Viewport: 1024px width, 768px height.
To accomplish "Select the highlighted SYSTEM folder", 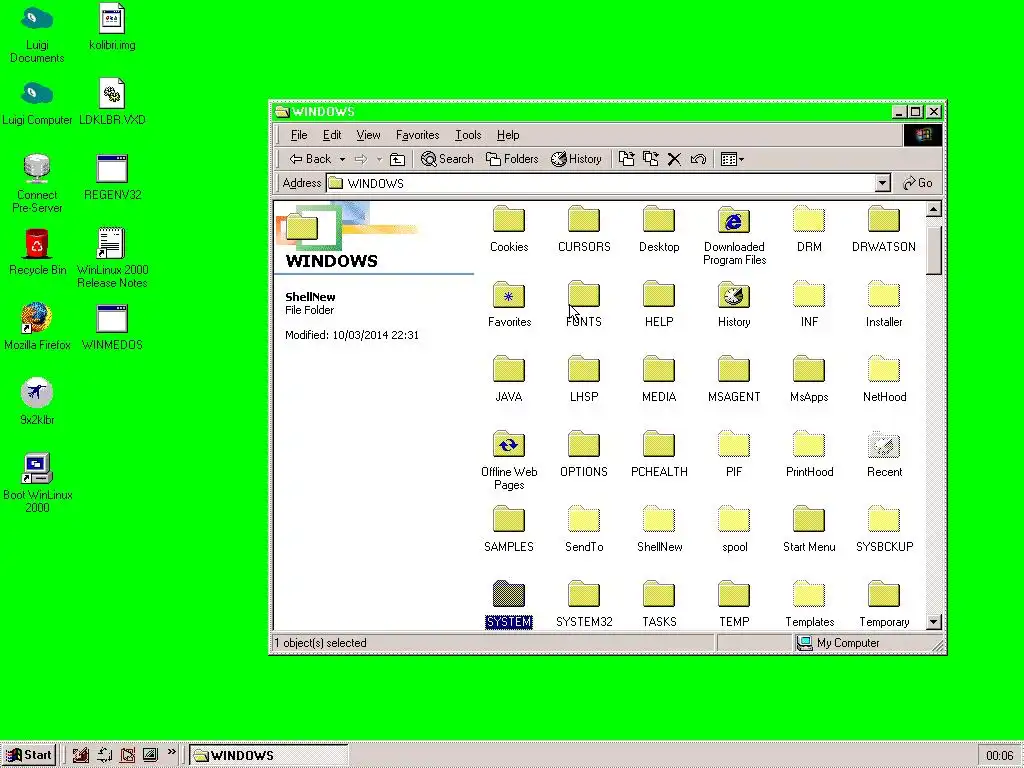I will coord(509,604).
